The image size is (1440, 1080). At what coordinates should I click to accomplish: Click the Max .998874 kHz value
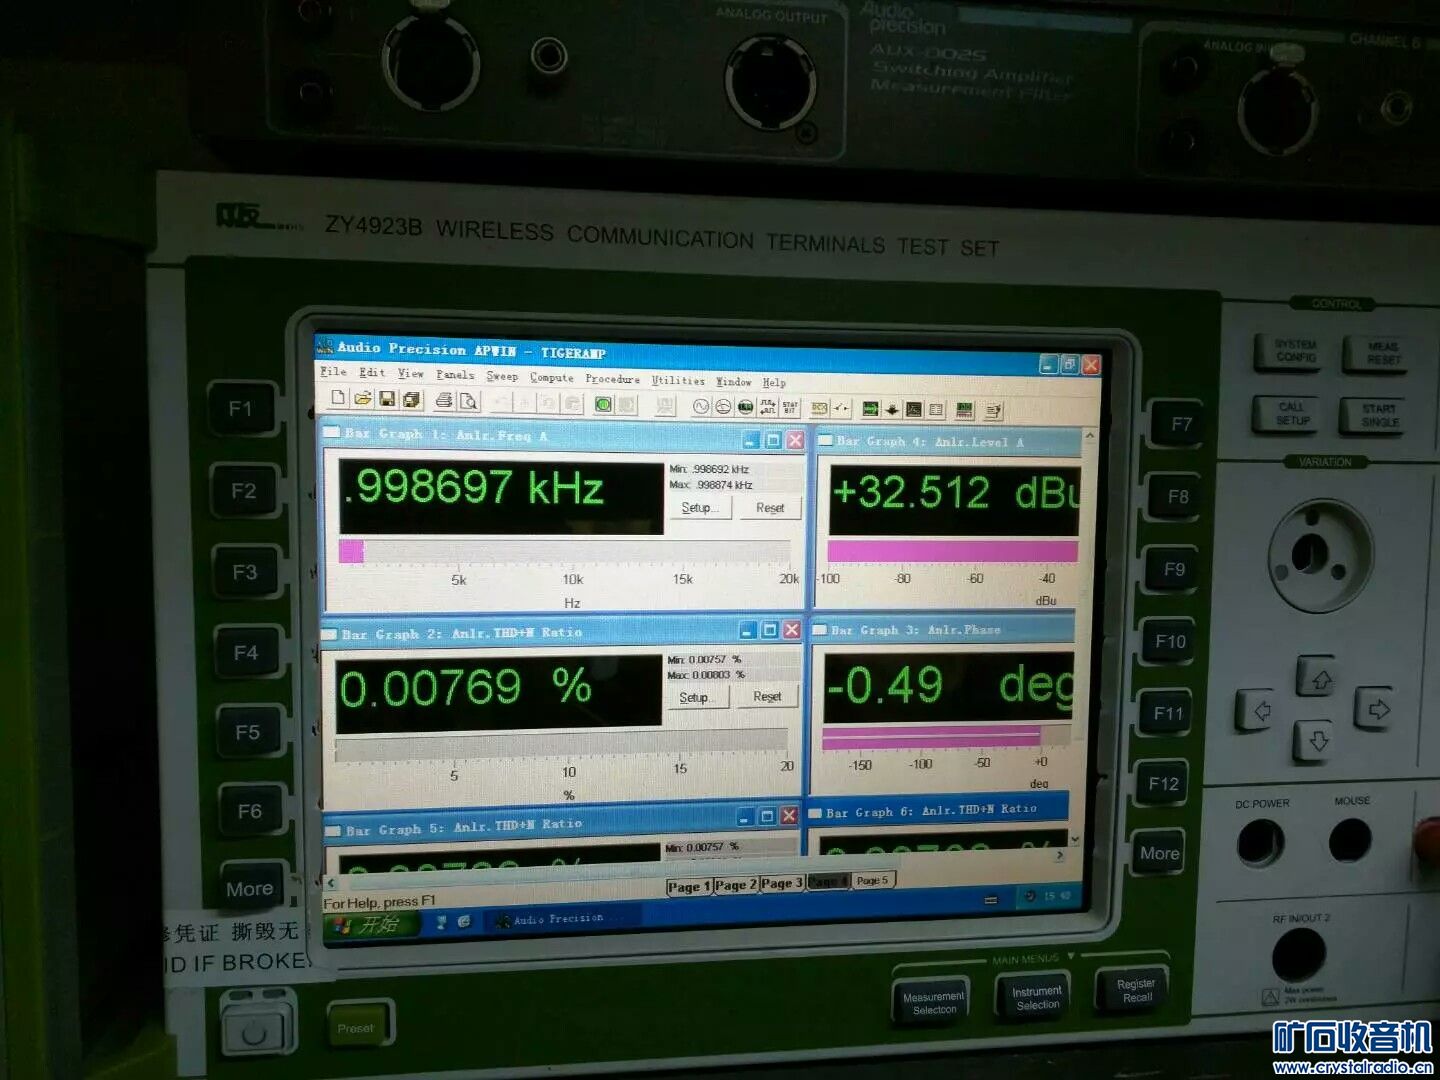pyautogui.click(x=711, y=485)
